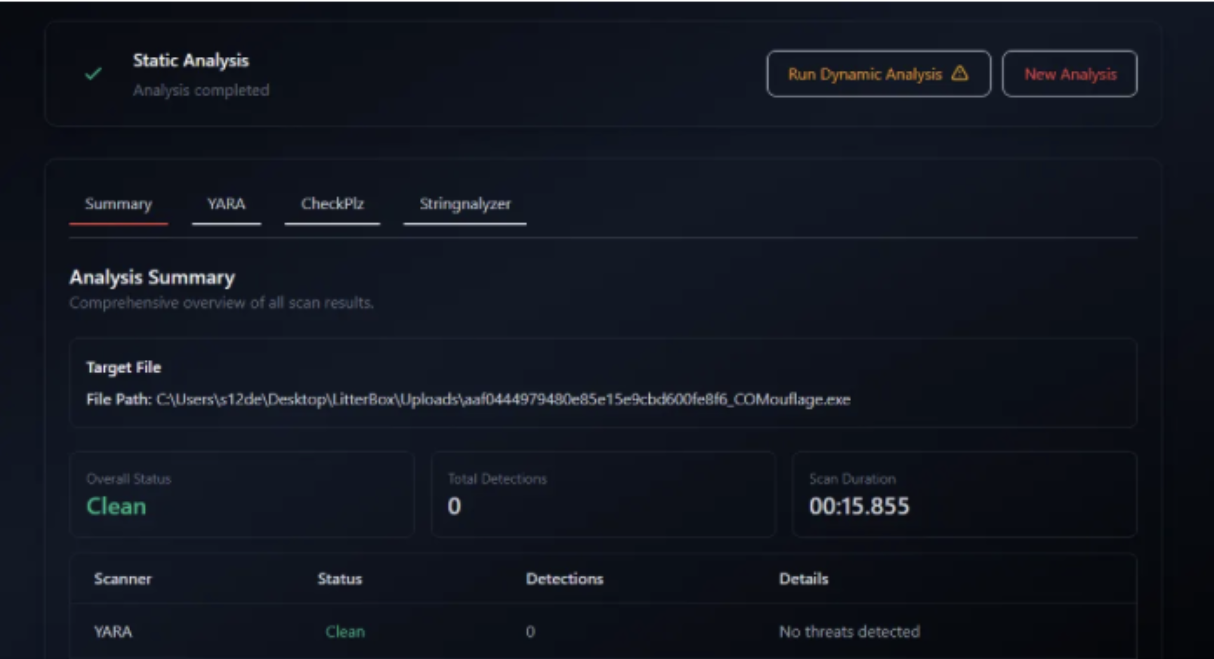Click the warning triangle icon on Run Dynamic Analysis
The height and width of the screenshot is (659, 1214).
point(959,74)
